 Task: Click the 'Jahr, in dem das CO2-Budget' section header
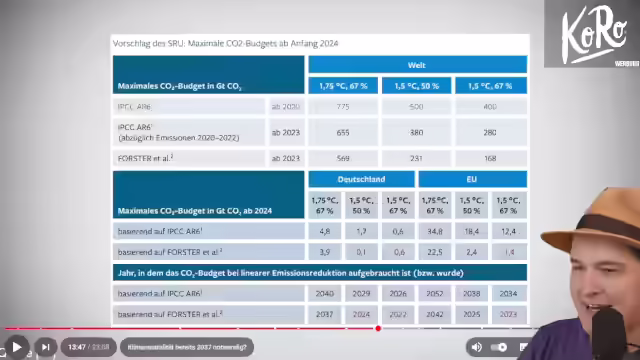pos(320,273)
